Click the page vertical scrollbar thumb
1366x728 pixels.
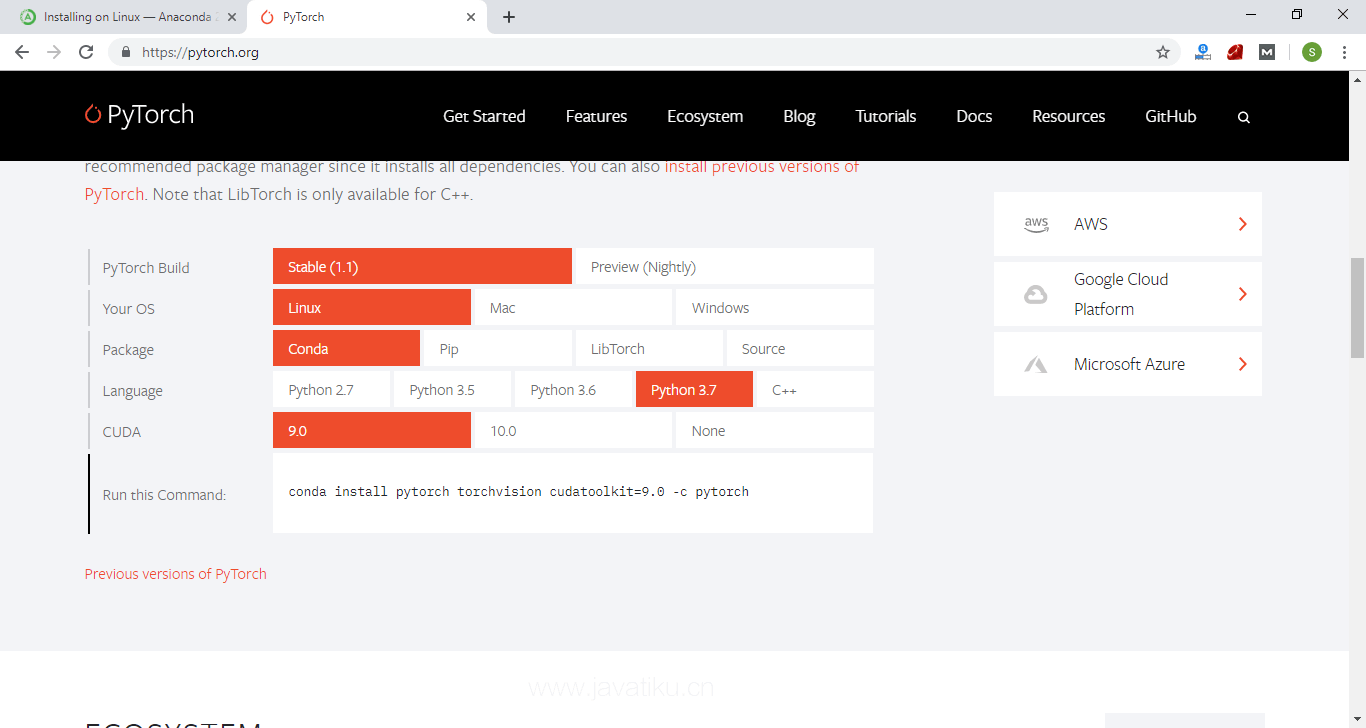1357,307
